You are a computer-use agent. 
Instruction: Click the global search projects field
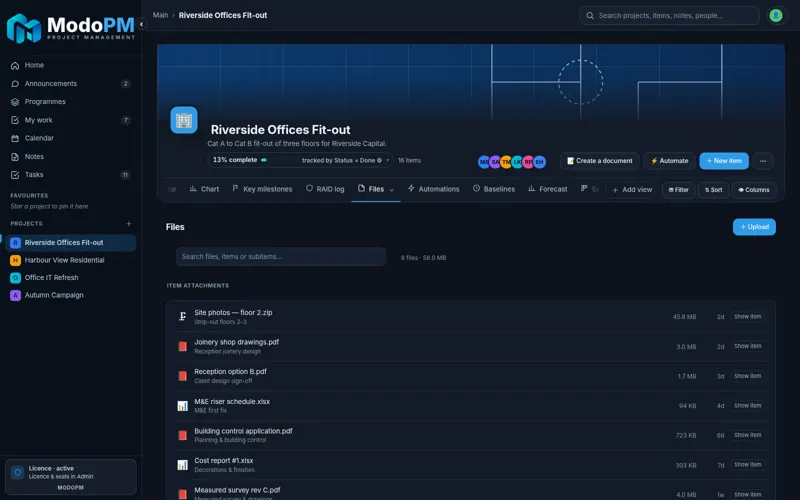click(669, 15)
